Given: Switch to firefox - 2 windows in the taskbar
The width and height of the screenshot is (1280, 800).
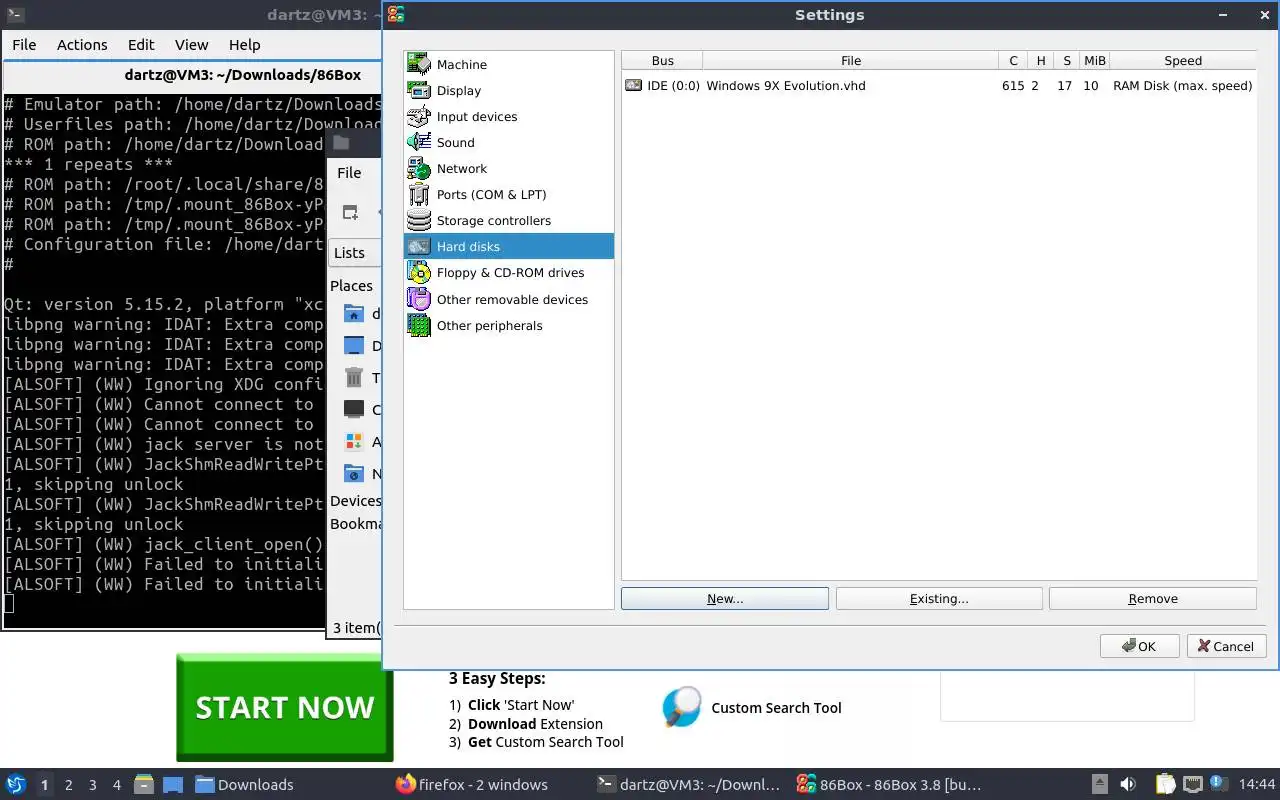Looking at the screenshot, I should (x=471, y=785).
